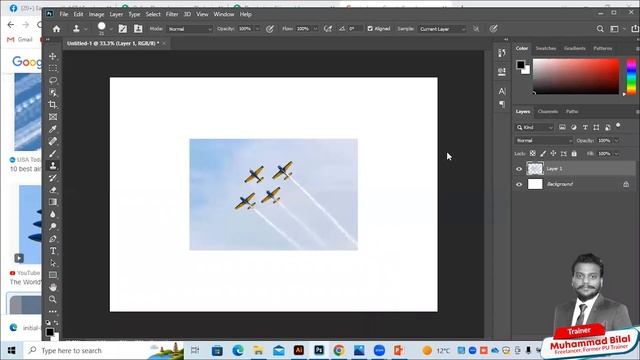Viewport: 640px width, 360px height.
Task: Select the Path Selection tool
Action: pyautogui.click(x=53, y=263)
